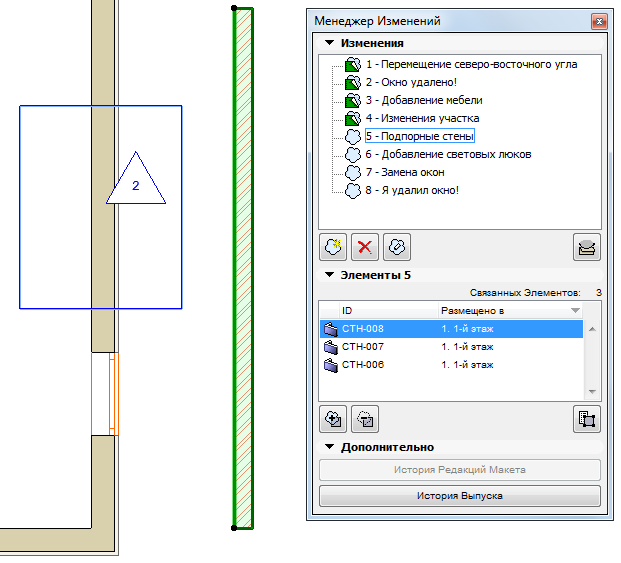Open sort dropdown arrow in Размещено в header
Viewport: 621px width, 563px height.
click(575, 311)
